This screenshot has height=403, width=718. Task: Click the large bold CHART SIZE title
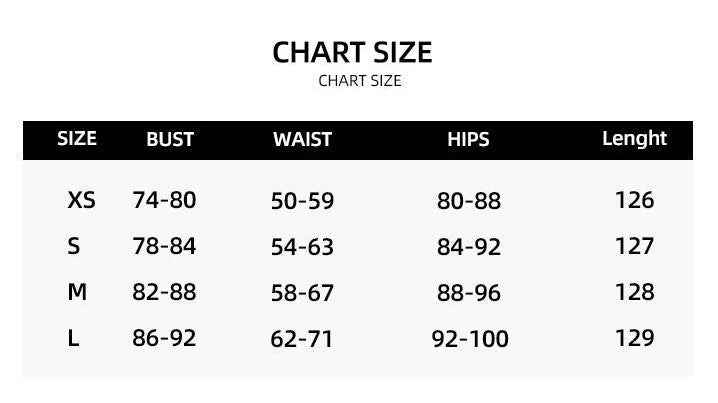tap(352, 52)
